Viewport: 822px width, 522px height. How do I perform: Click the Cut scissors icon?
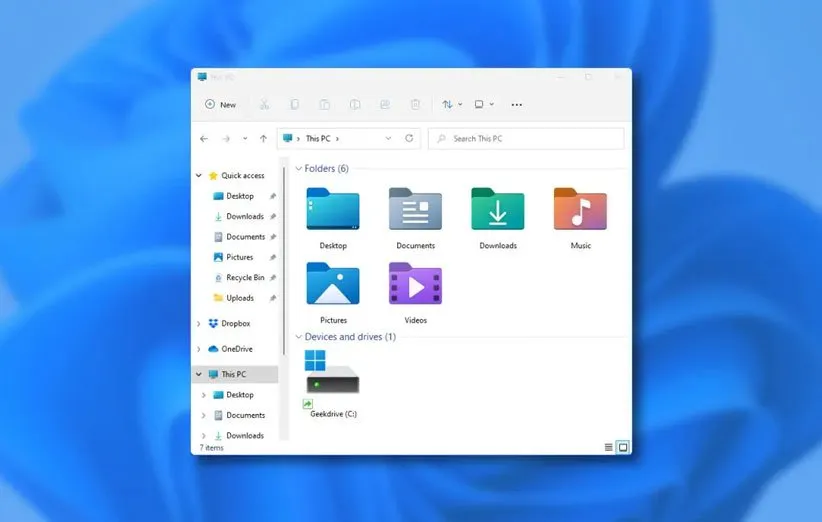click(265, 104)
